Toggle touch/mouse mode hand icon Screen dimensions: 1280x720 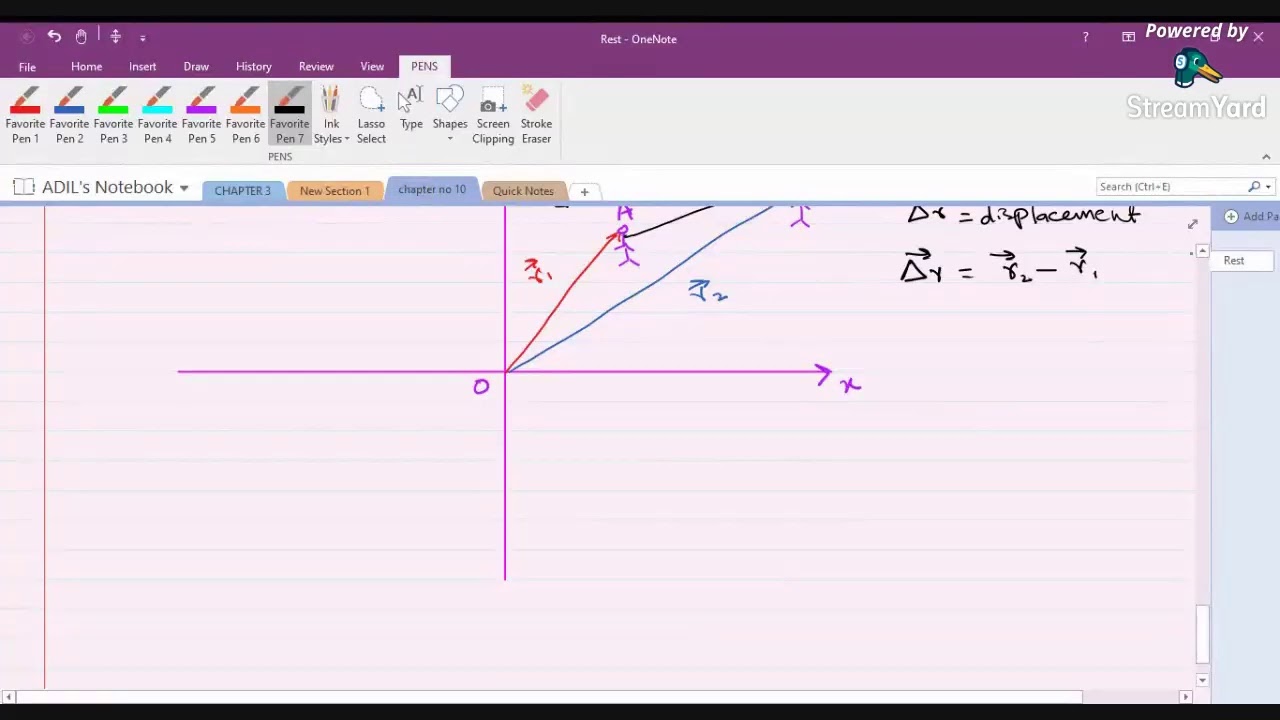tap(81, 37)
